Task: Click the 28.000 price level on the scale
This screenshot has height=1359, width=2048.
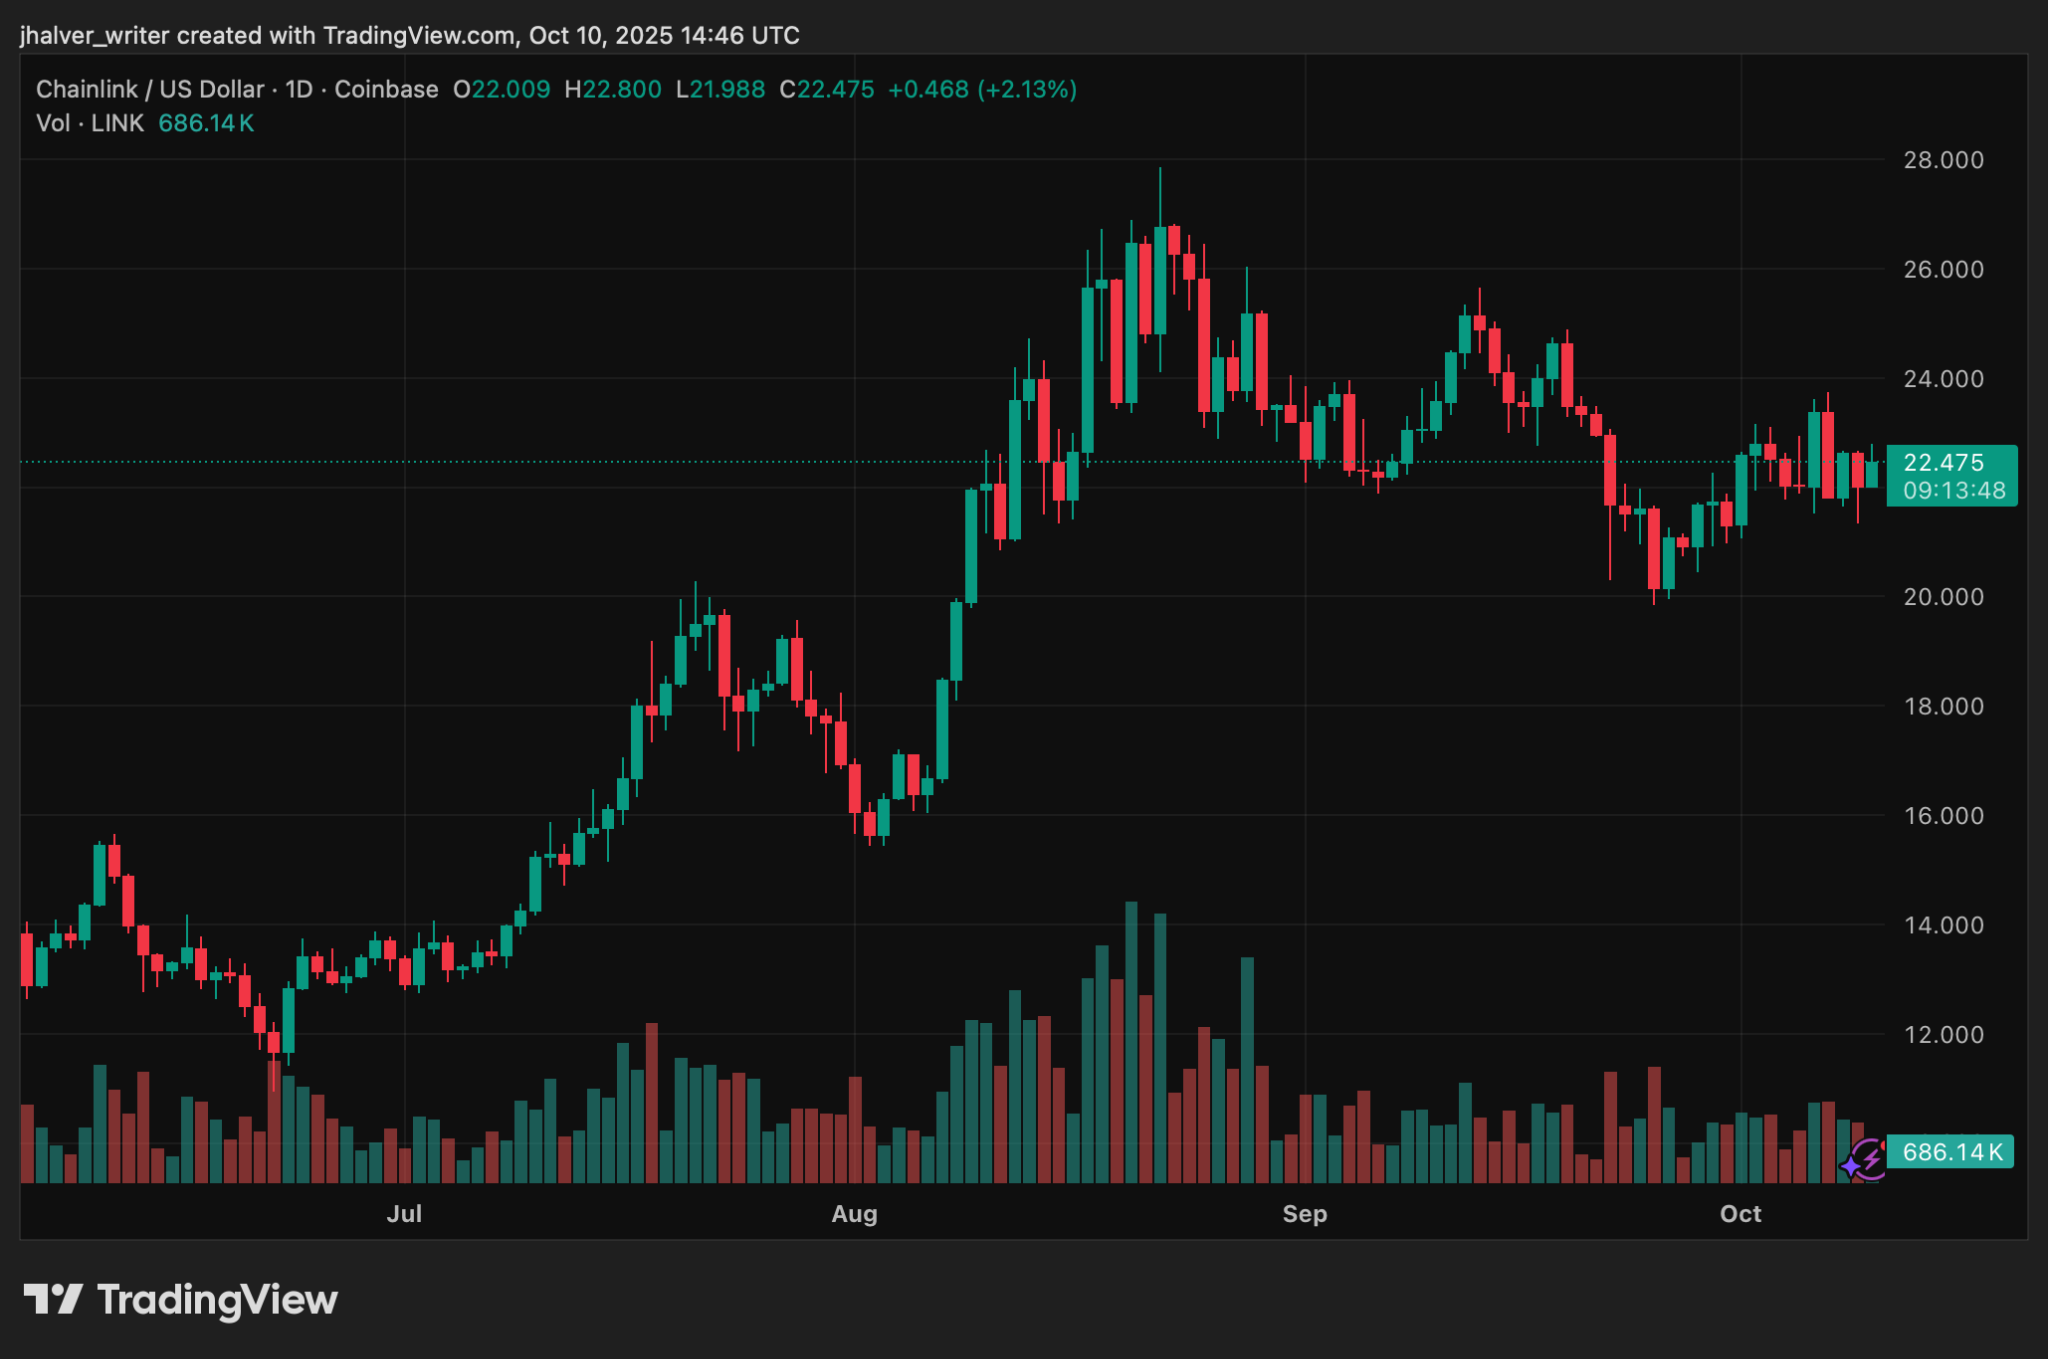Action: pyautogui.click(x=1944, y=159)
